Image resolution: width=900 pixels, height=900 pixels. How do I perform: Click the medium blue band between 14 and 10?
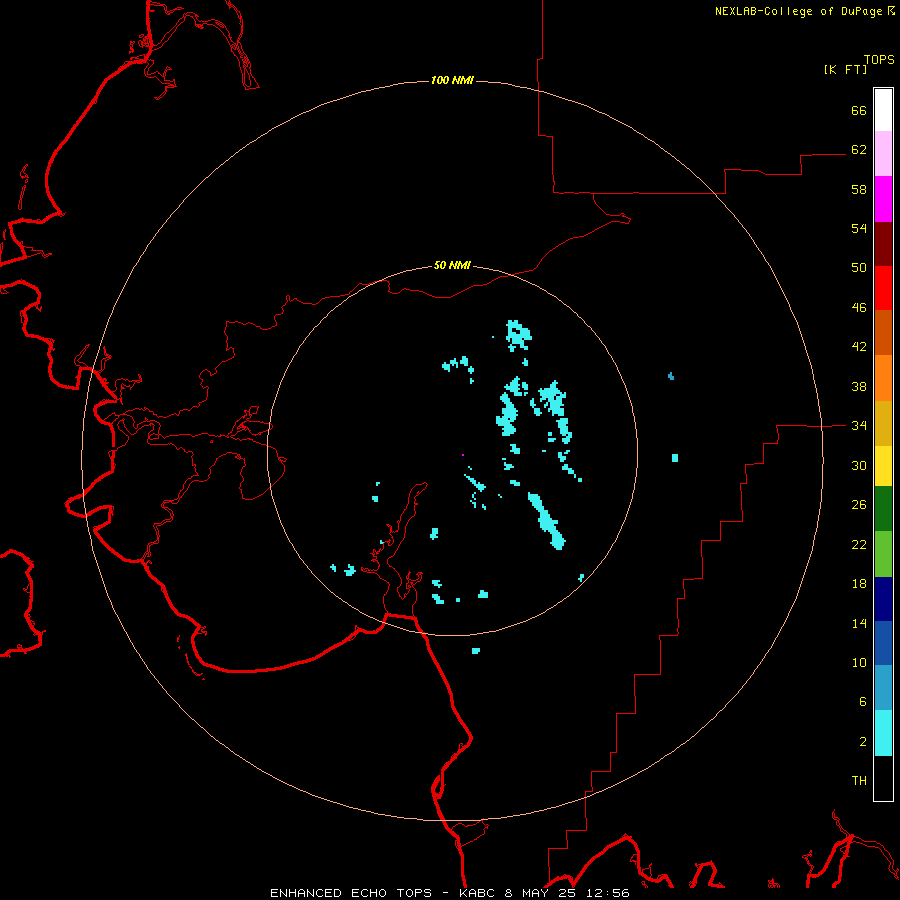pyautogui.click(x=883, y=643)
